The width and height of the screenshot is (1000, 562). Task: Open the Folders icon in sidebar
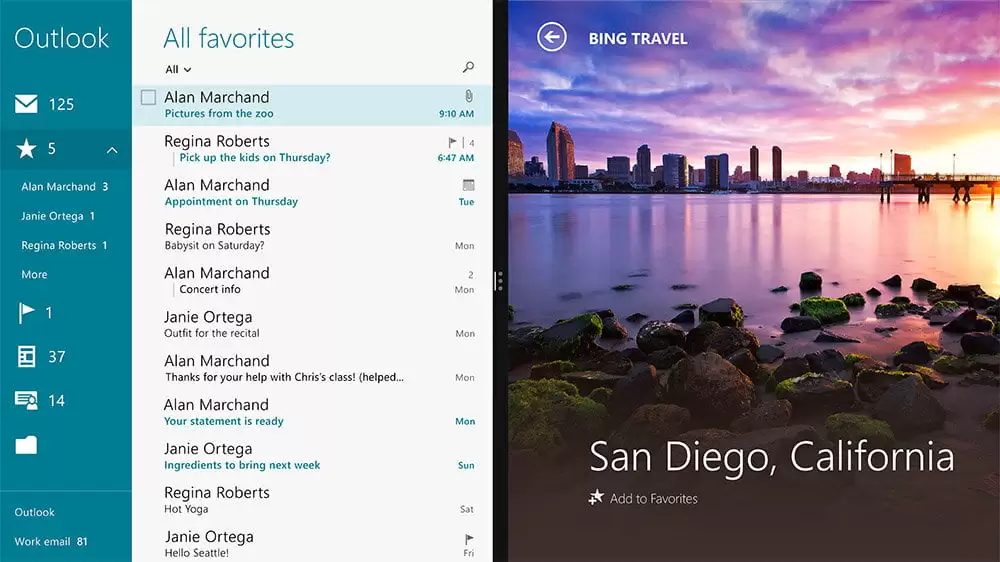coord(26,444)
